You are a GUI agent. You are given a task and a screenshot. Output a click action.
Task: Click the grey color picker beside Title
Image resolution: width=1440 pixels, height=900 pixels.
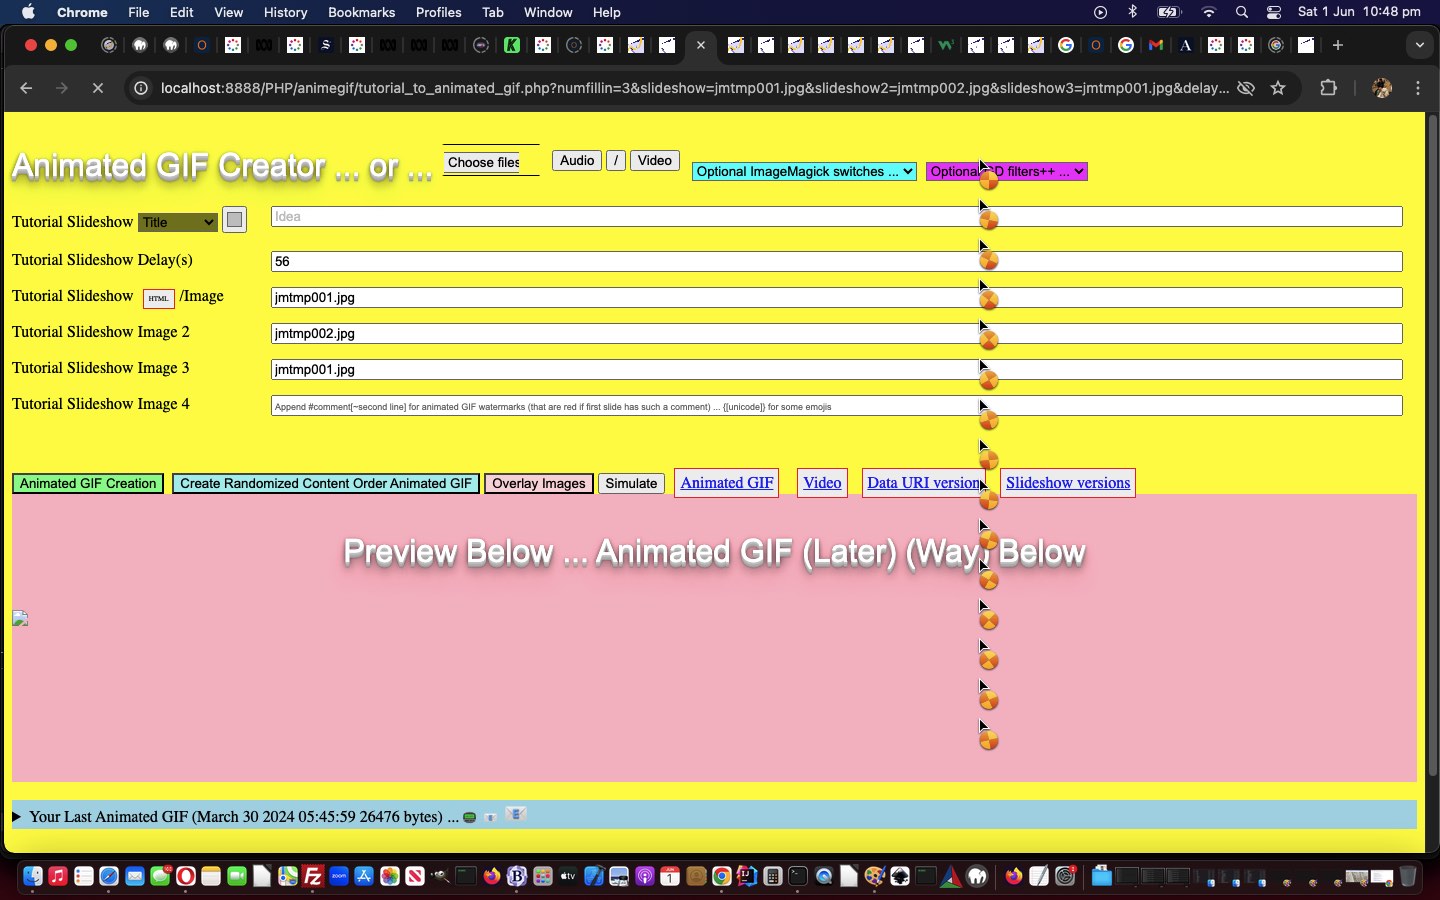point(234,220)
